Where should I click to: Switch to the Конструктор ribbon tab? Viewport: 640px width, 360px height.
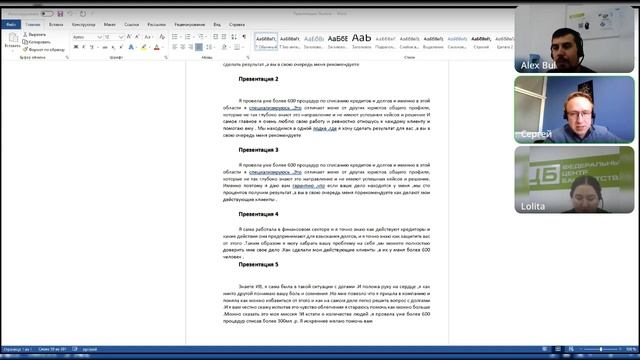(x=84, y=24)
